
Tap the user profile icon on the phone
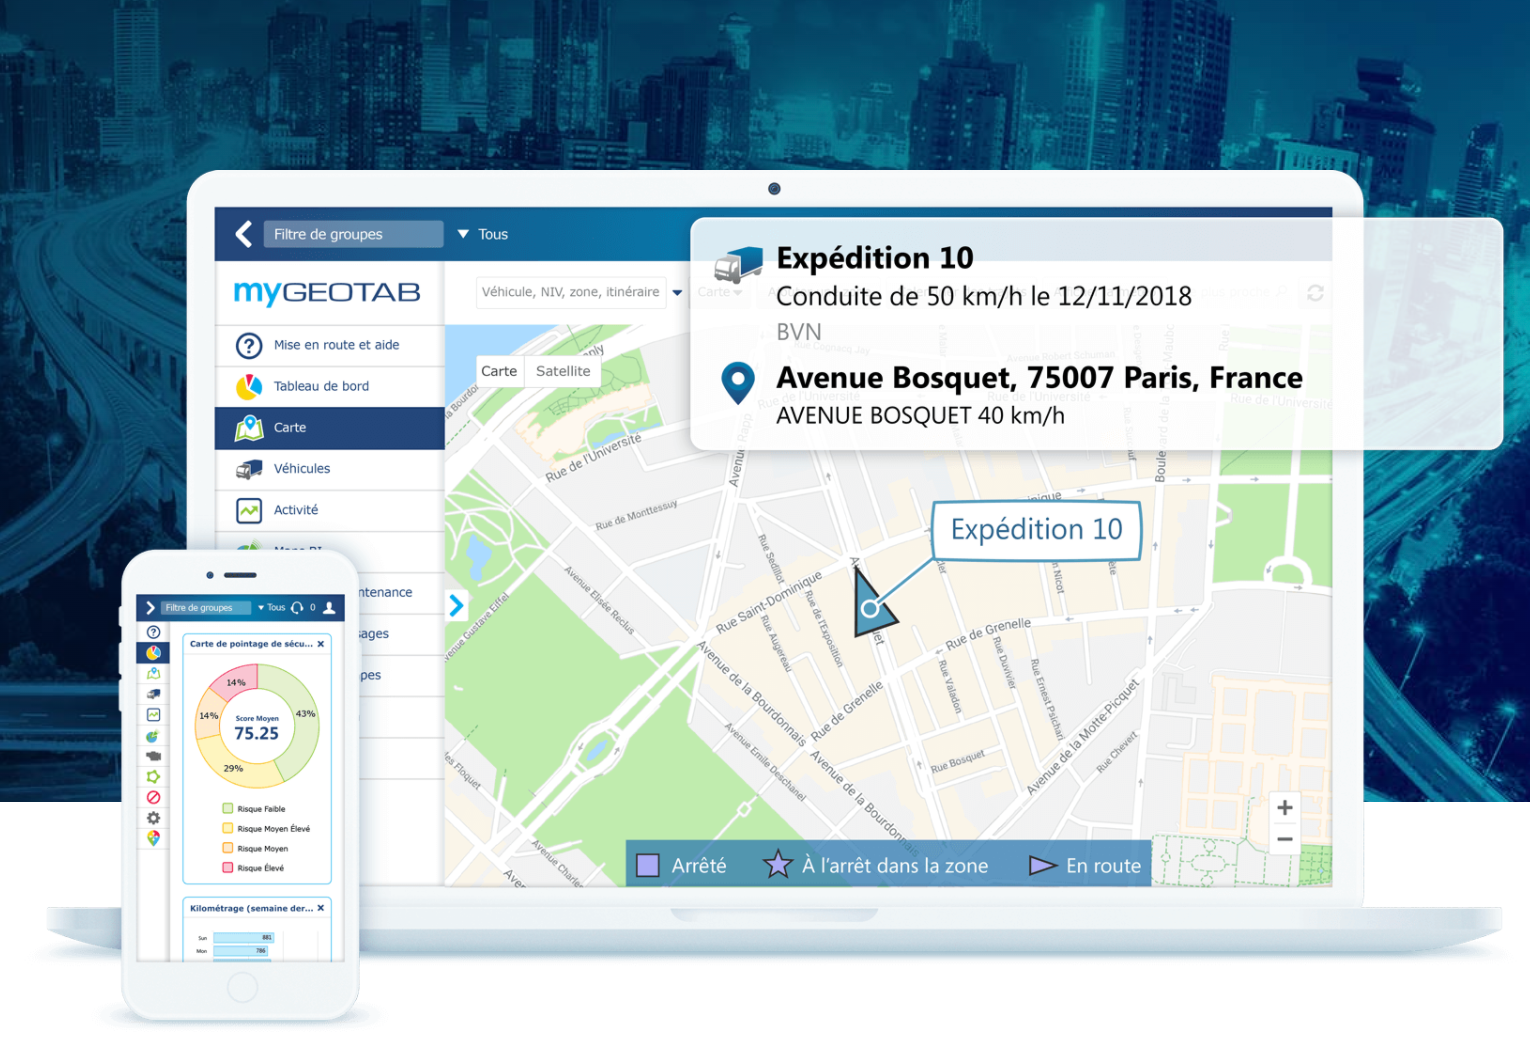point(329,607)
